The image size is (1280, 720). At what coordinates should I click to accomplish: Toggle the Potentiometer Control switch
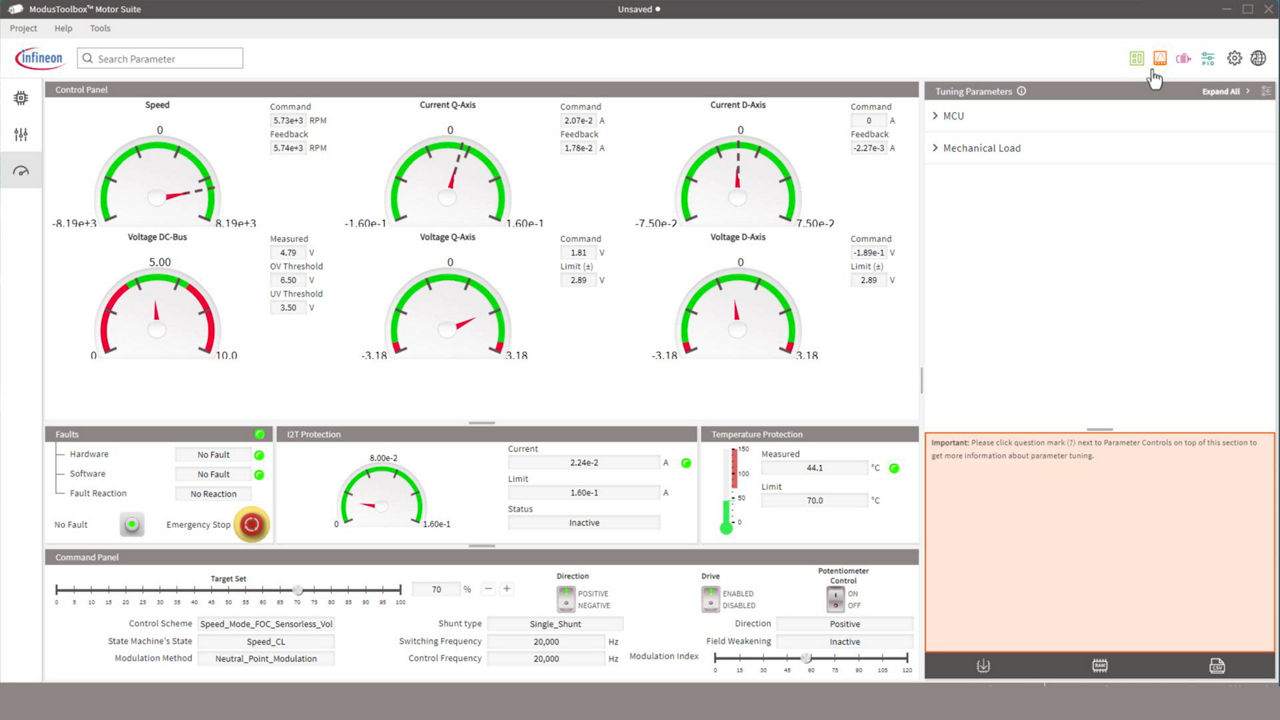pos(835,599)
